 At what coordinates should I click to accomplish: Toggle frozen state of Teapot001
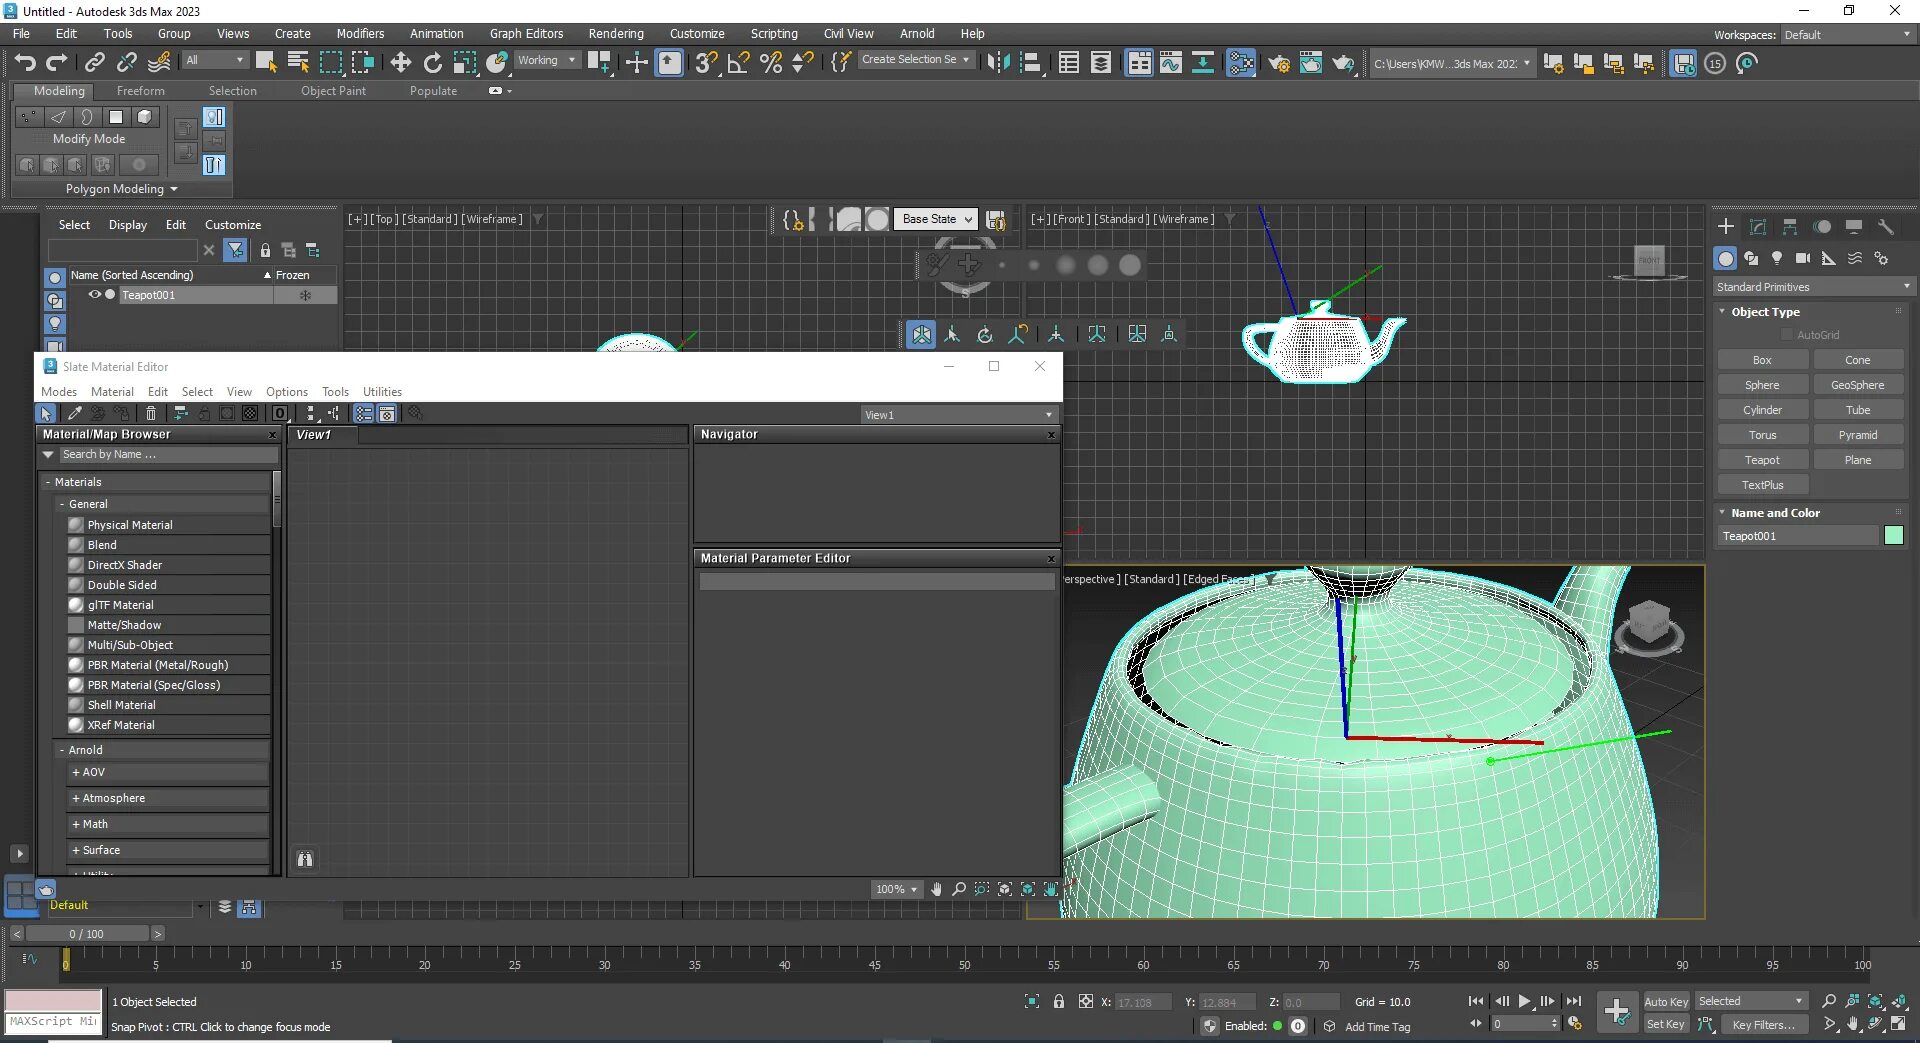pos(306,295)
